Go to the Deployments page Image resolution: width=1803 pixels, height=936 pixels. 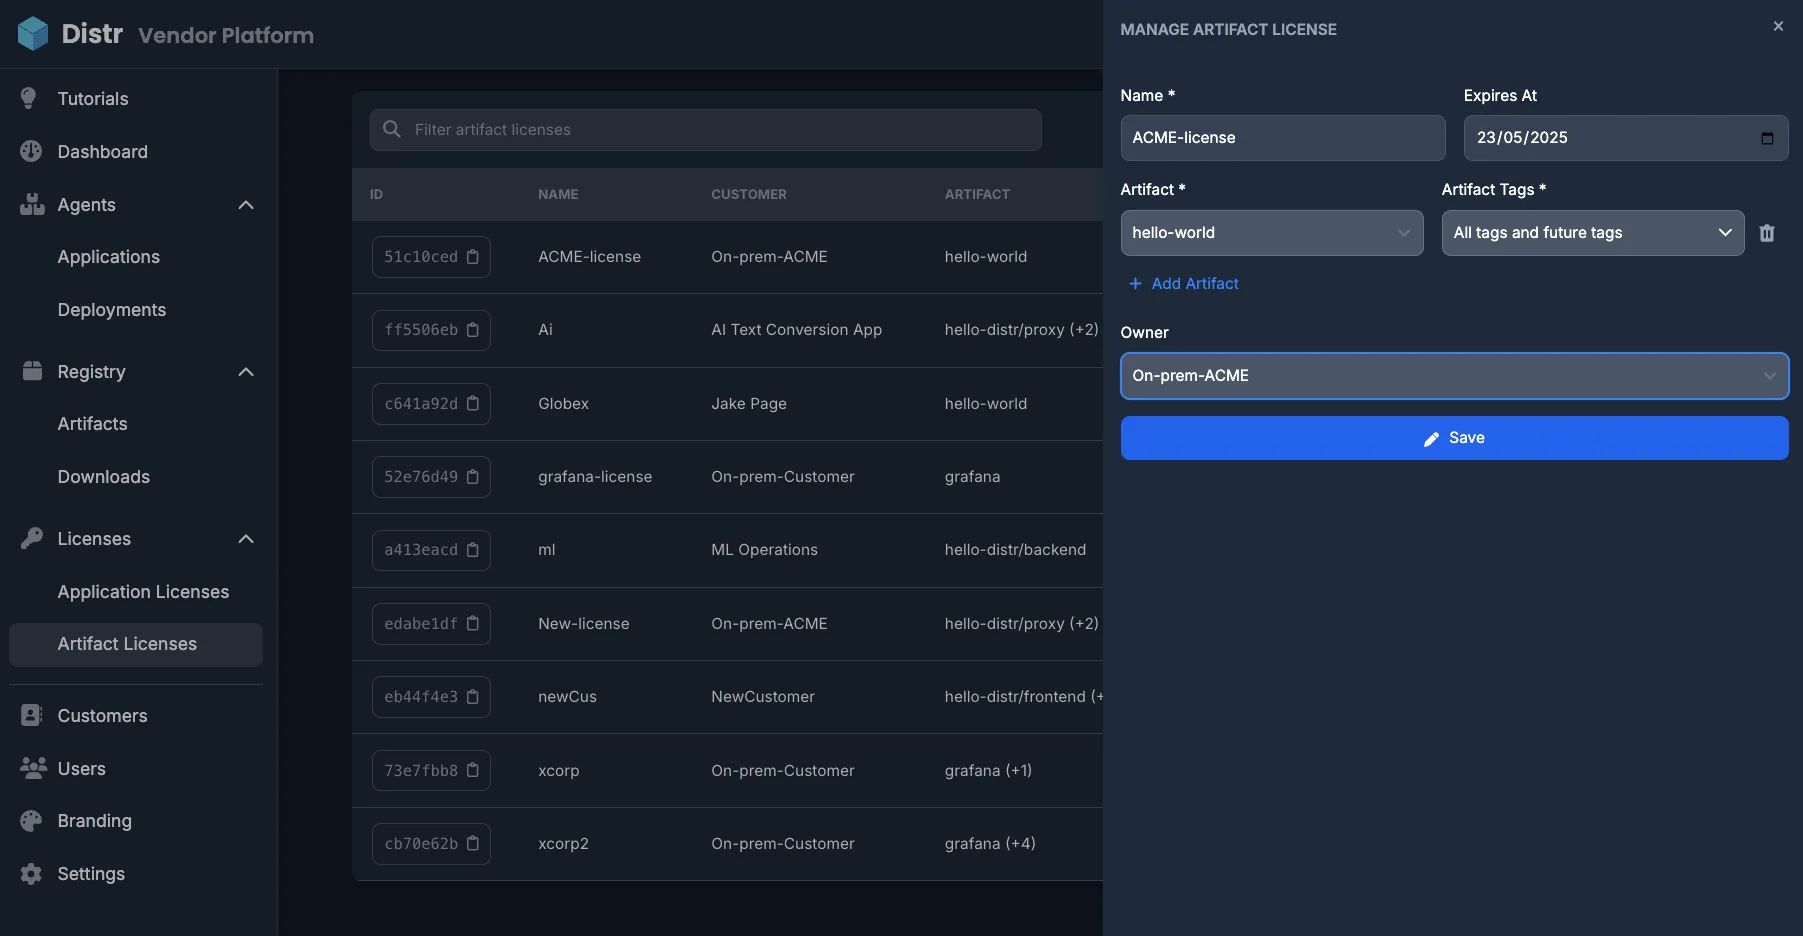pyautogui.click(x=111, y=309)
